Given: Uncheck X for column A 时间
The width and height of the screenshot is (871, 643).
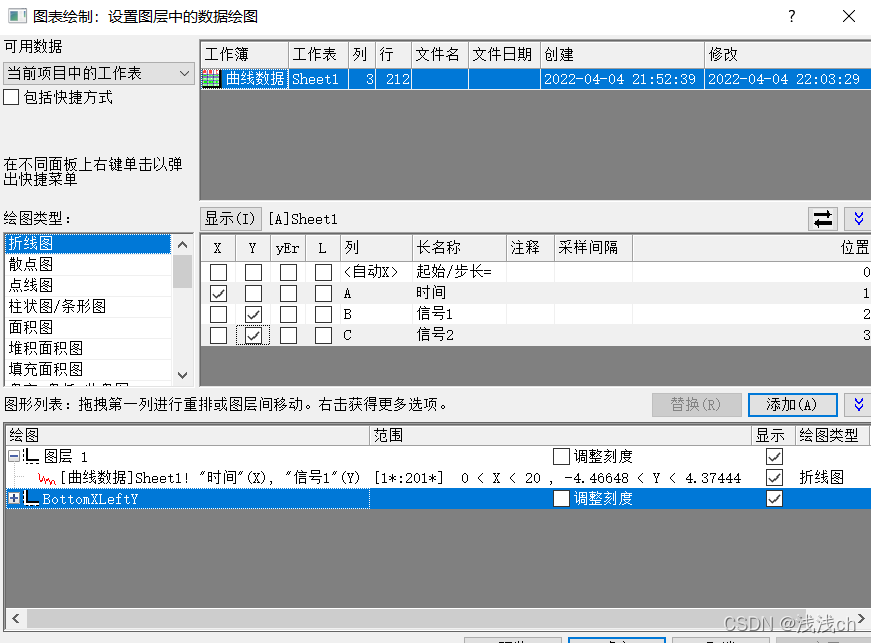Looking at the screenshot, I should (x=218, y=293).
